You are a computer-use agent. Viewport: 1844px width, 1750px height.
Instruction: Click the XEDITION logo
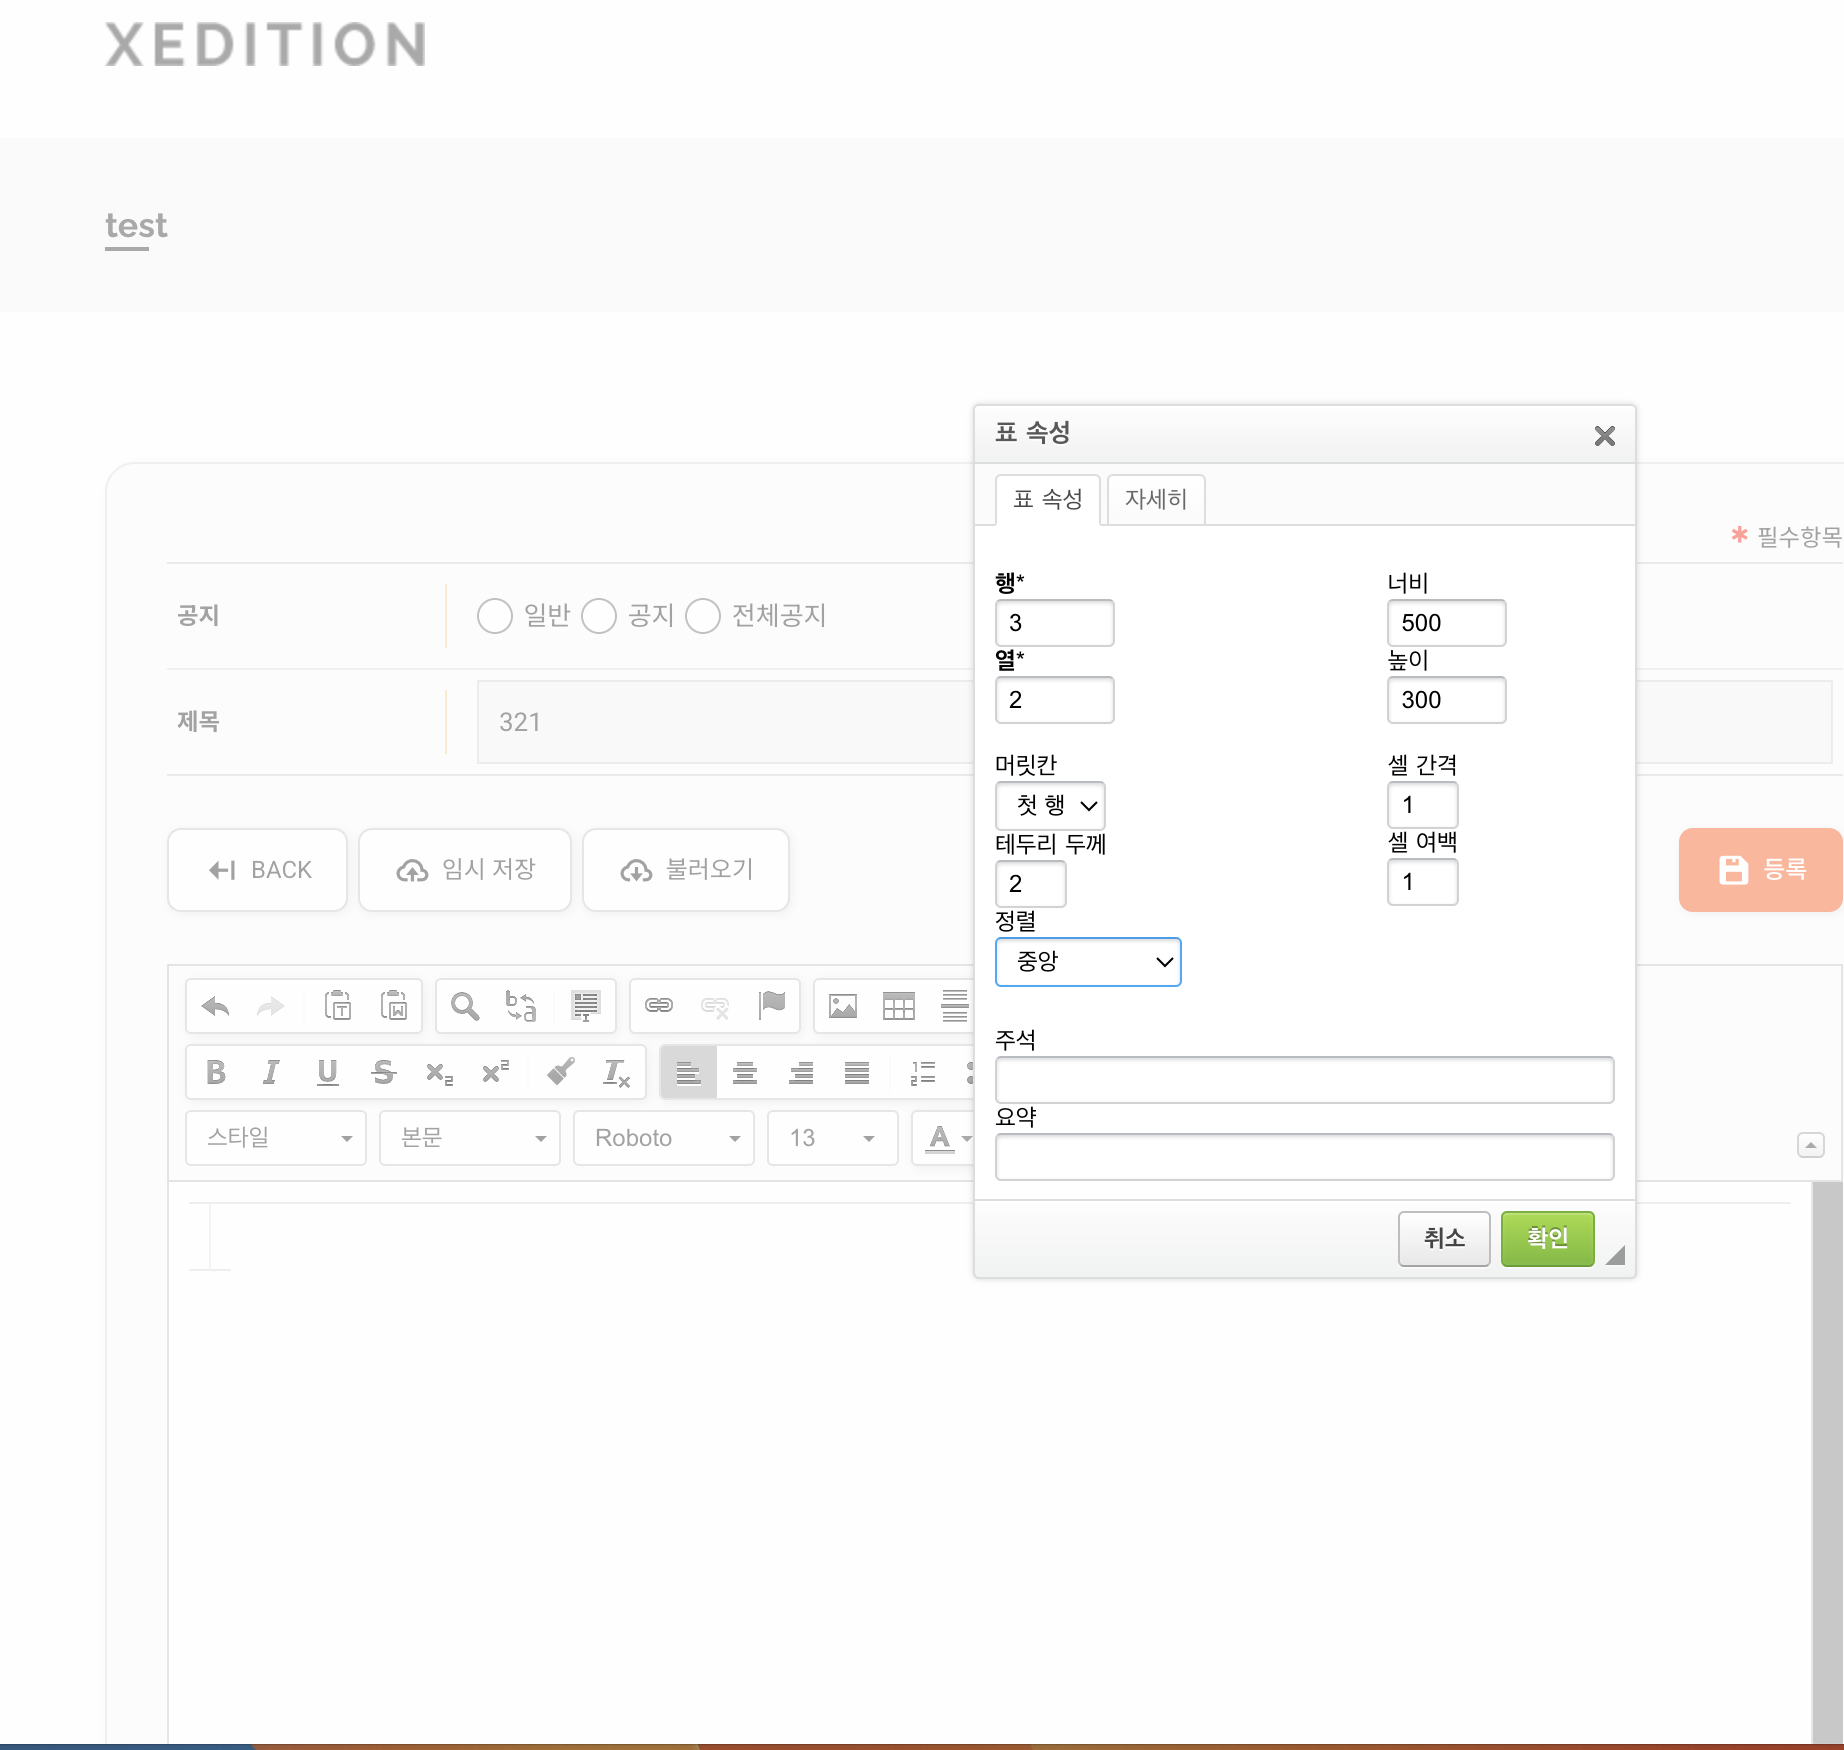pyautogui.click(x=267, y=45)
